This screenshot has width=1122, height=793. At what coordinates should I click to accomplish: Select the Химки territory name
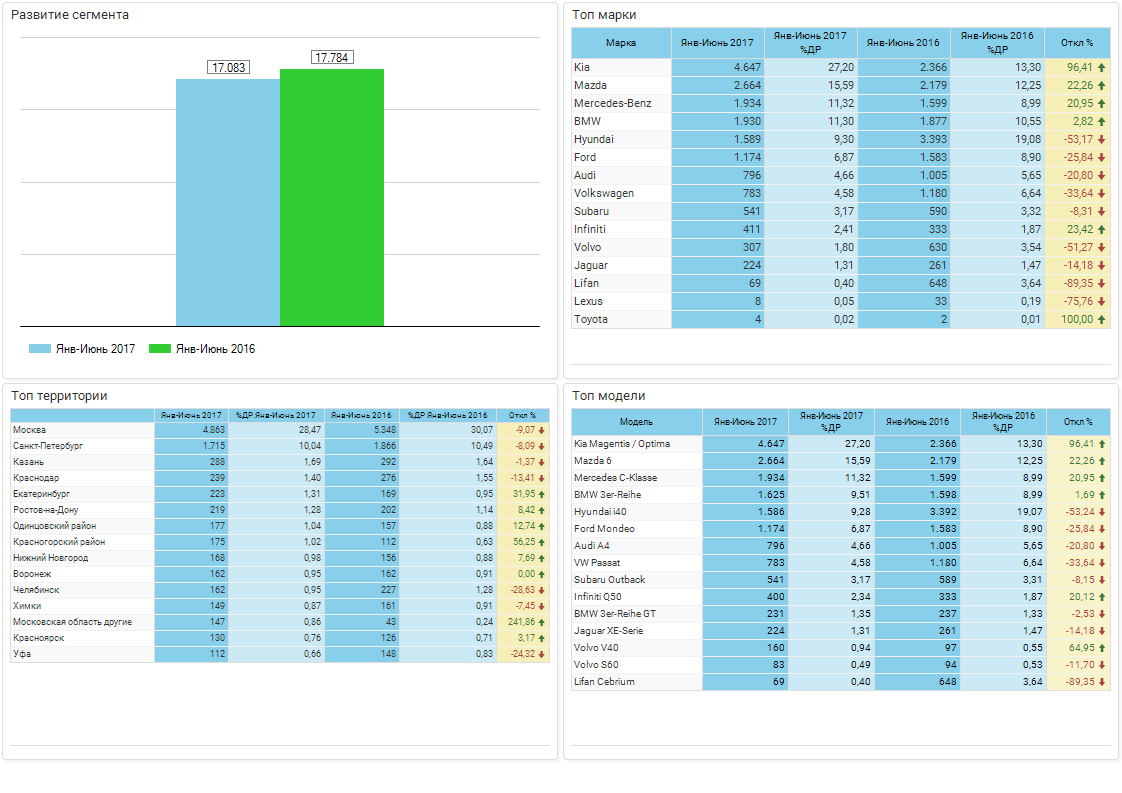coord(27,606)
